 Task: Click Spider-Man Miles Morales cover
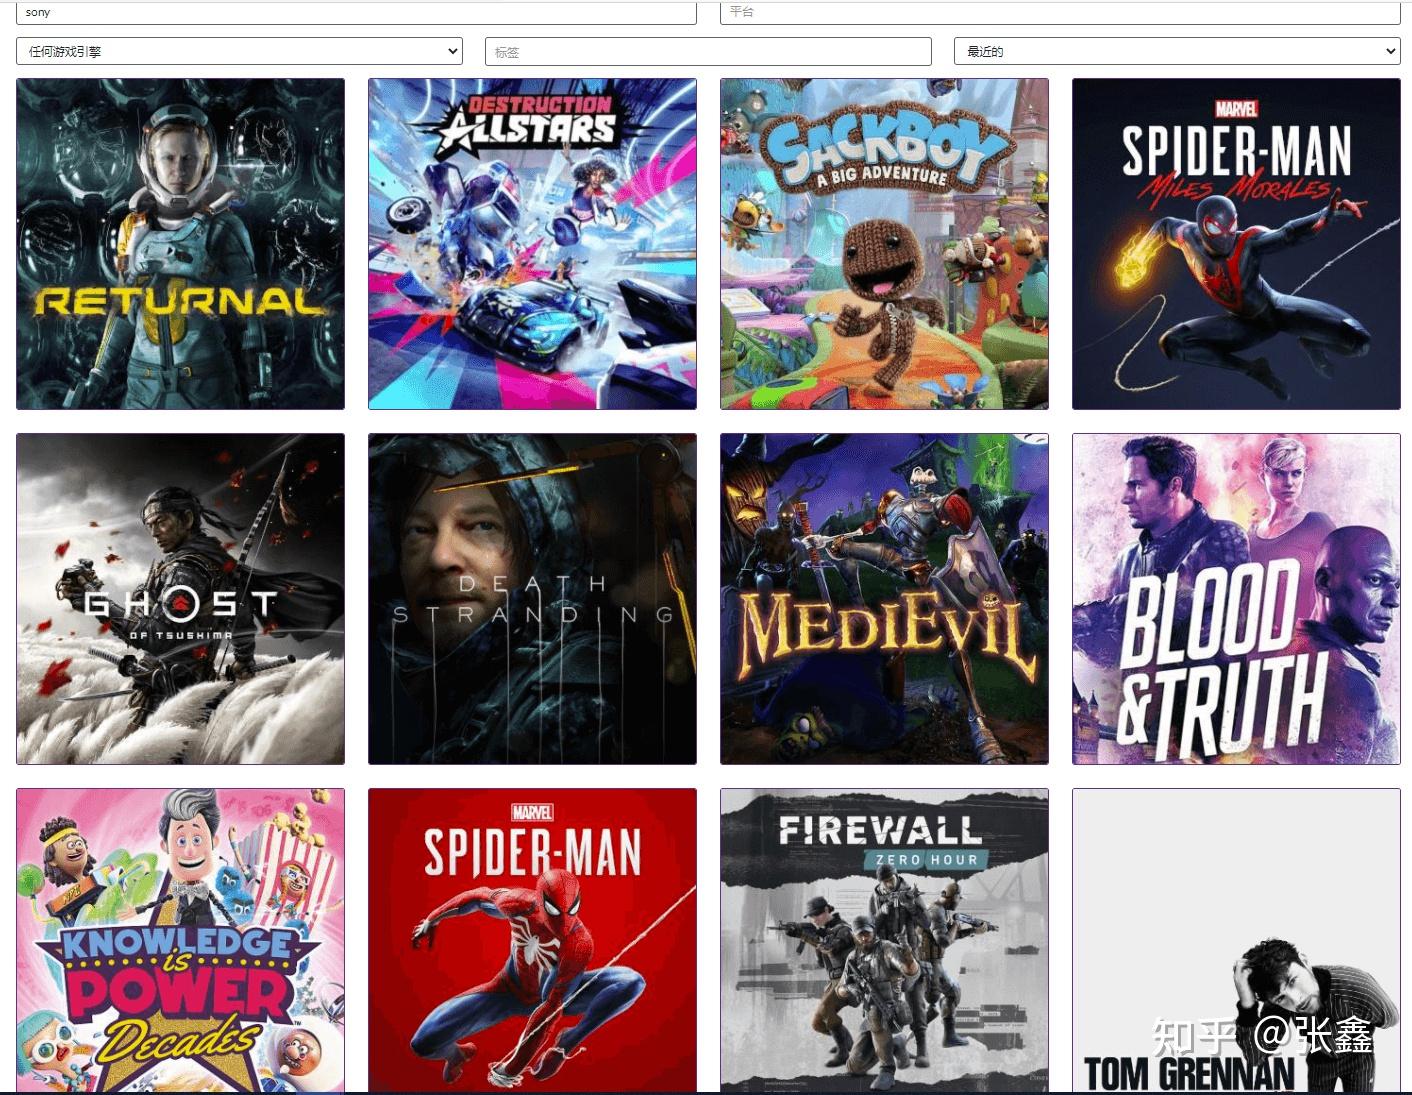1236,244
